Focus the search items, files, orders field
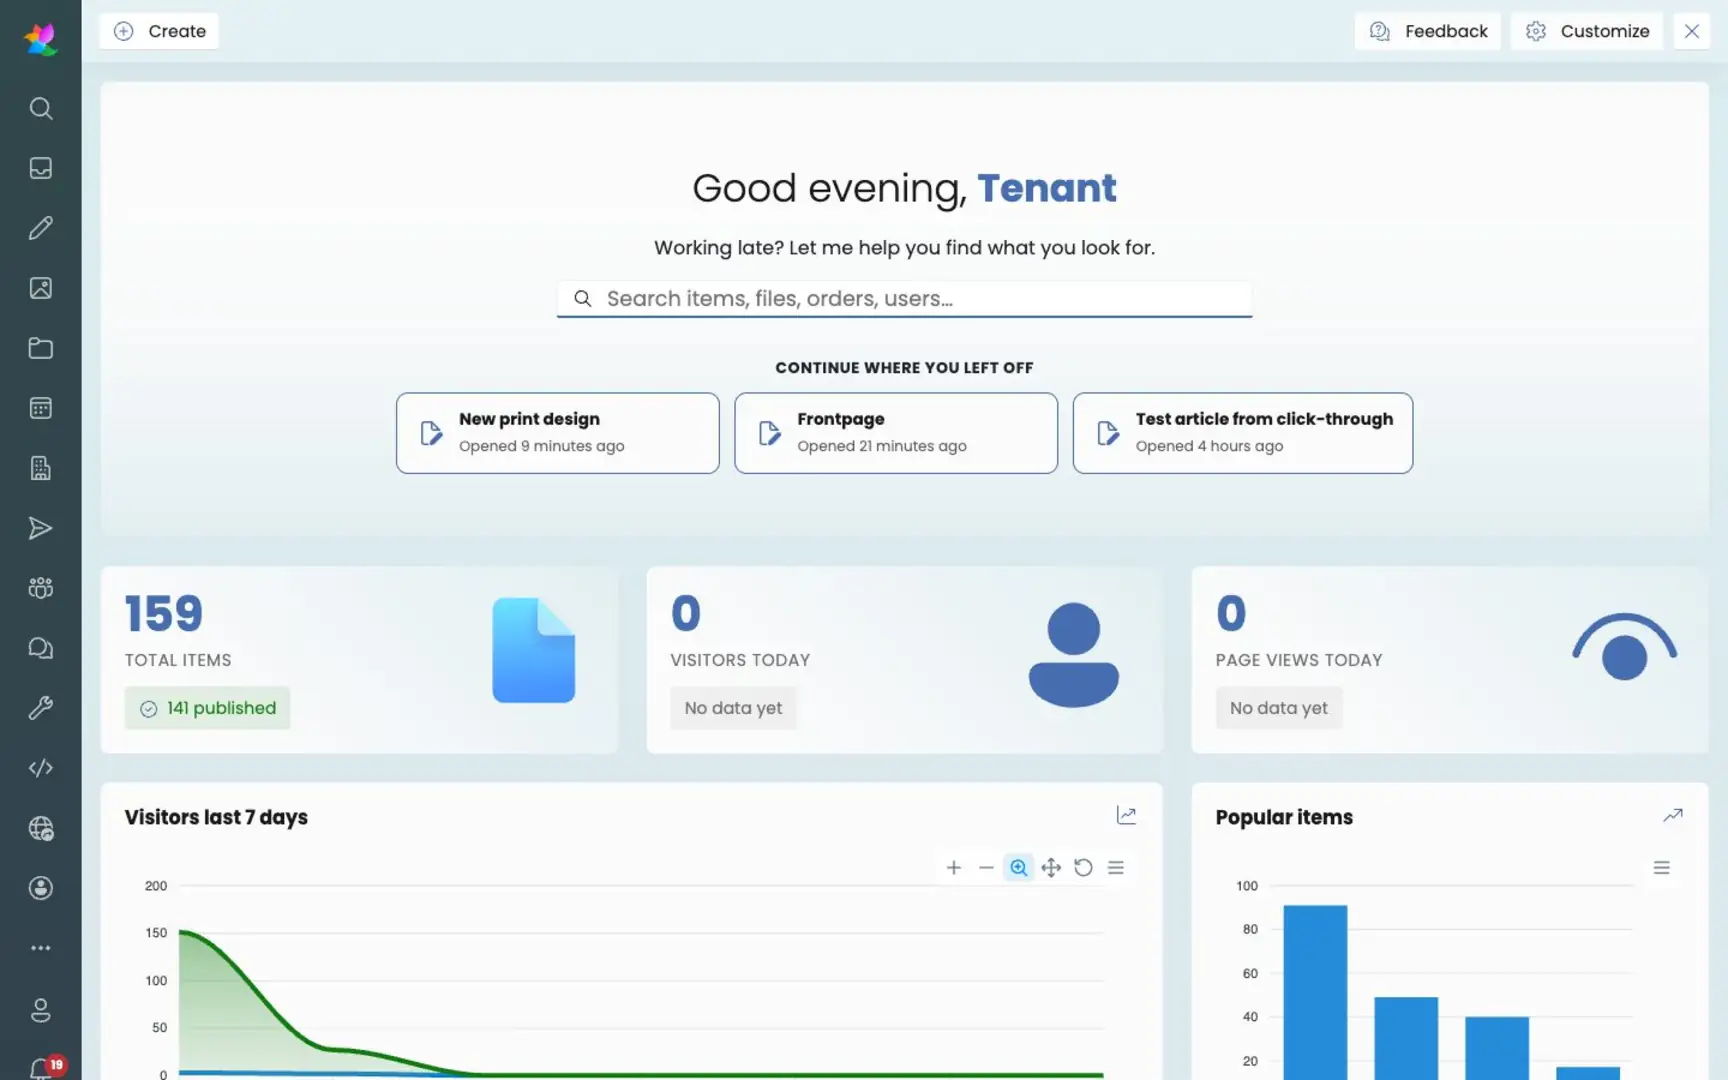The height and width of the screenshot is (1080, 1728). 904,299
